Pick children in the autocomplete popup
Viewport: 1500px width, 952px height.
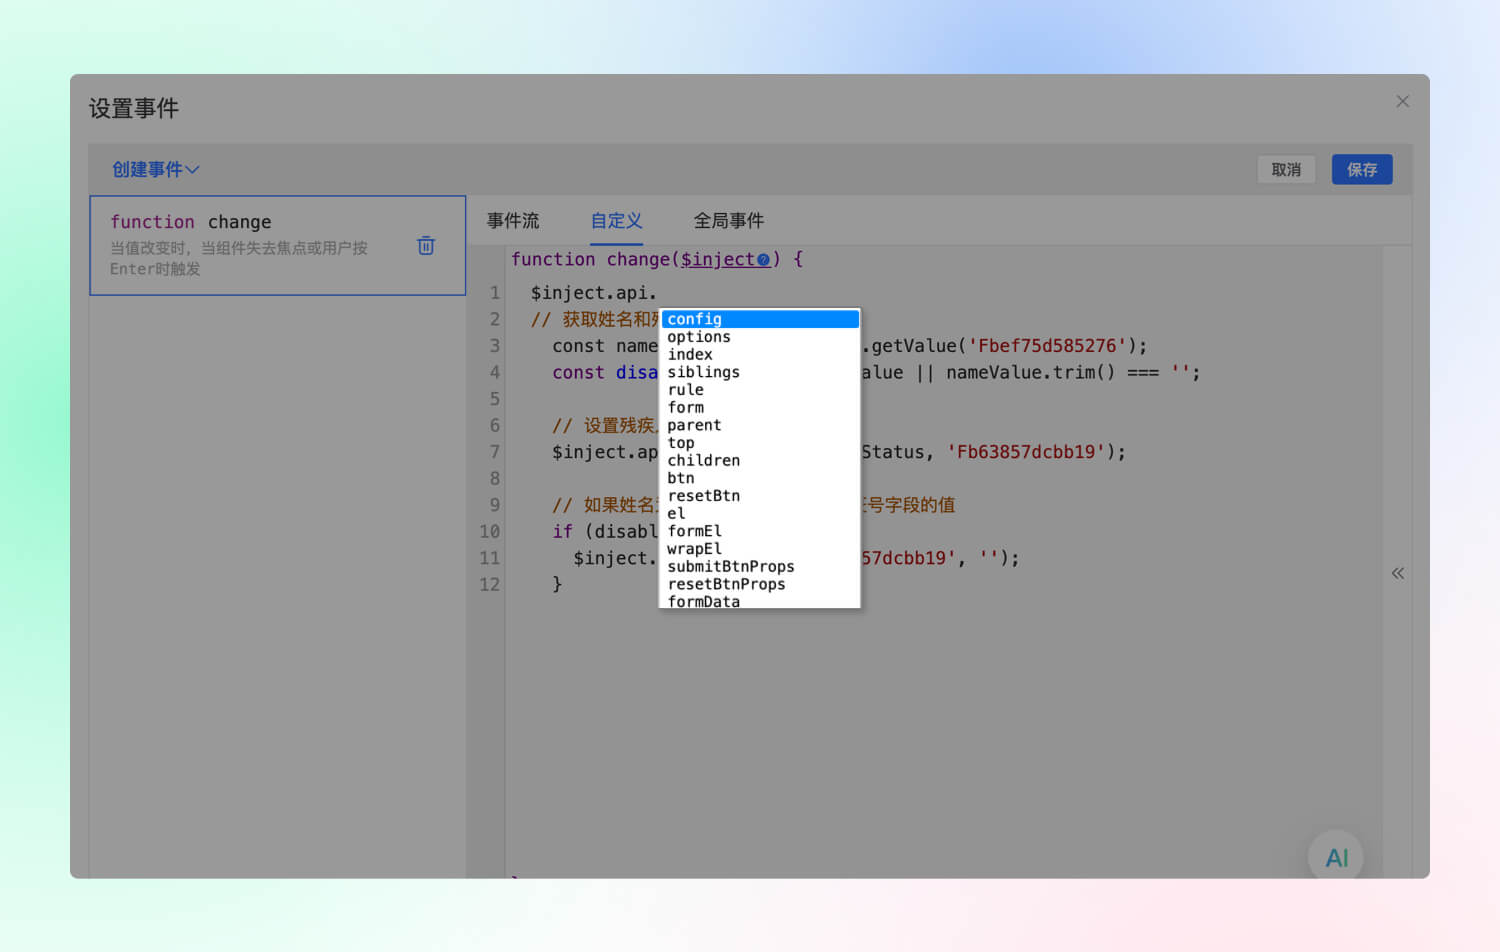(760, 460)
